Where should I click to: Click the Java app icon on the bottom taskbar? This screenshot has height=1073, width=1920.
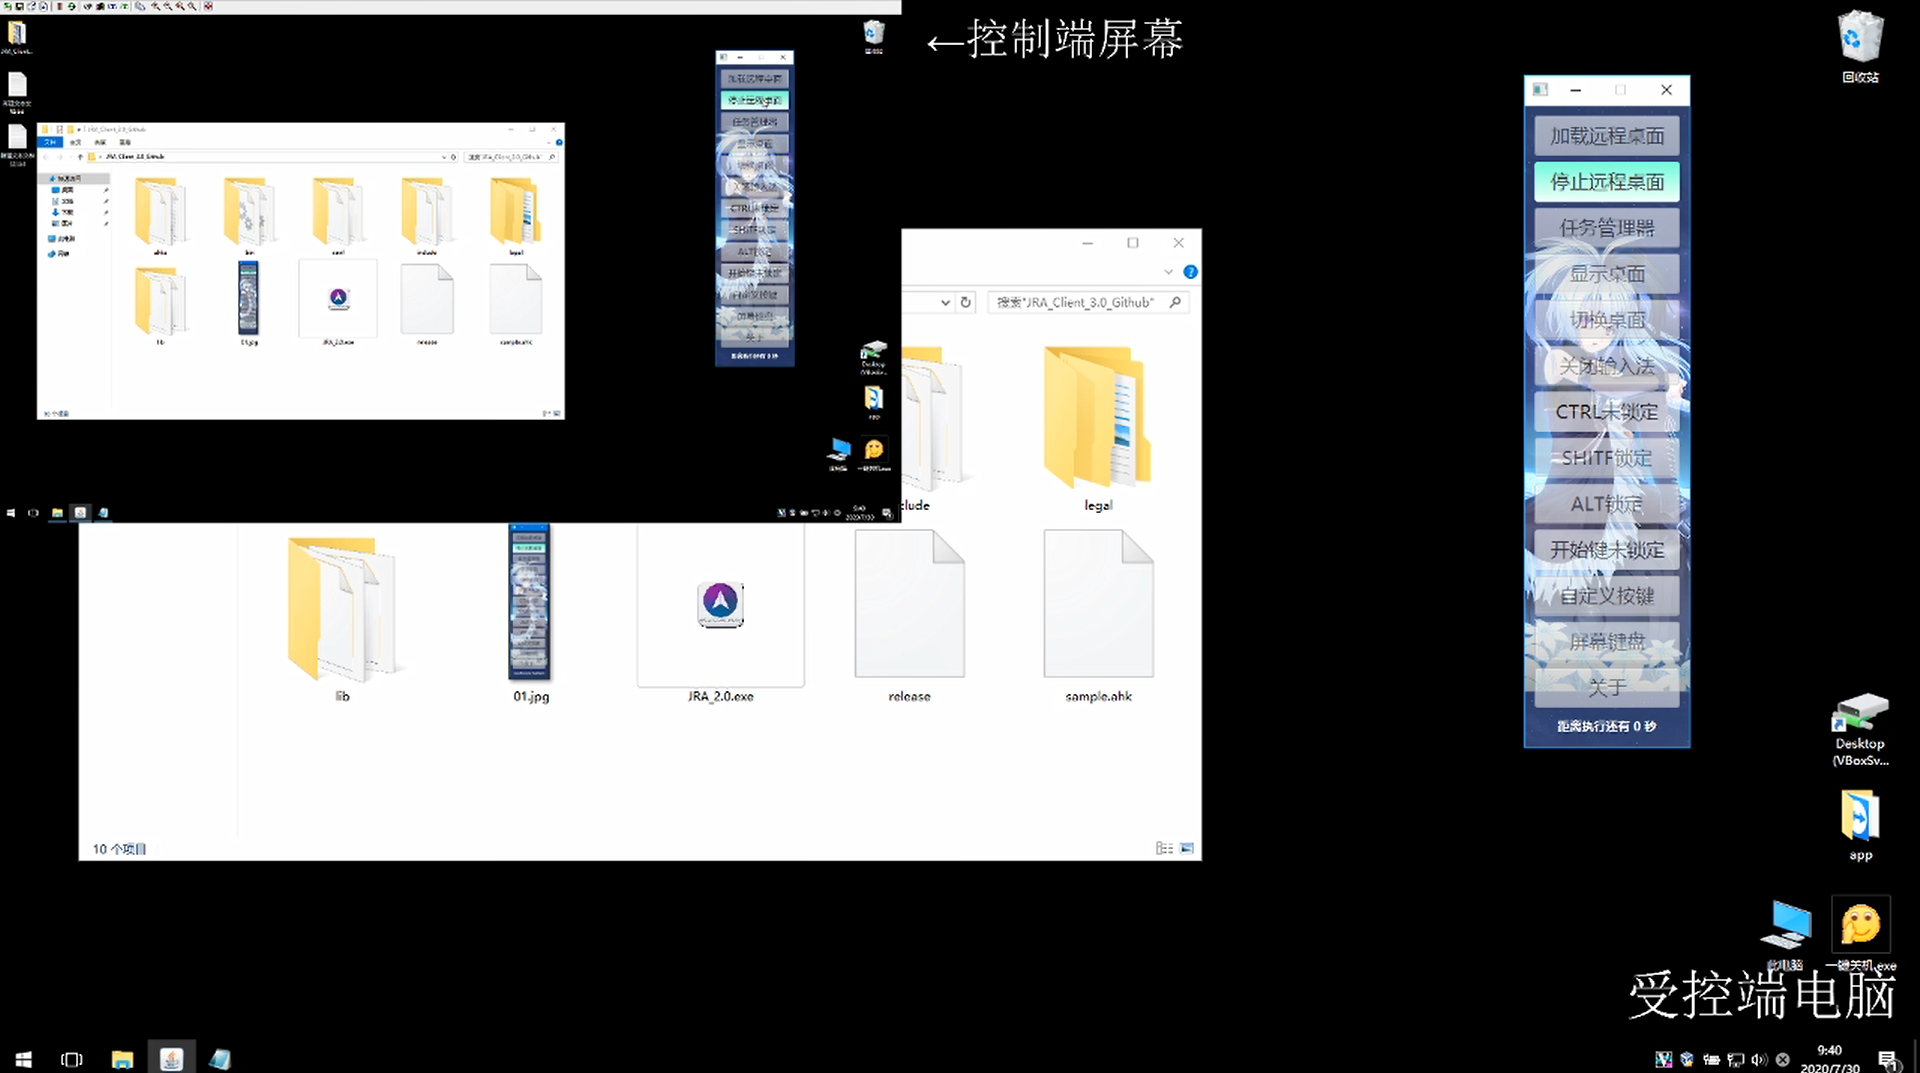(x=171, y=1059)
